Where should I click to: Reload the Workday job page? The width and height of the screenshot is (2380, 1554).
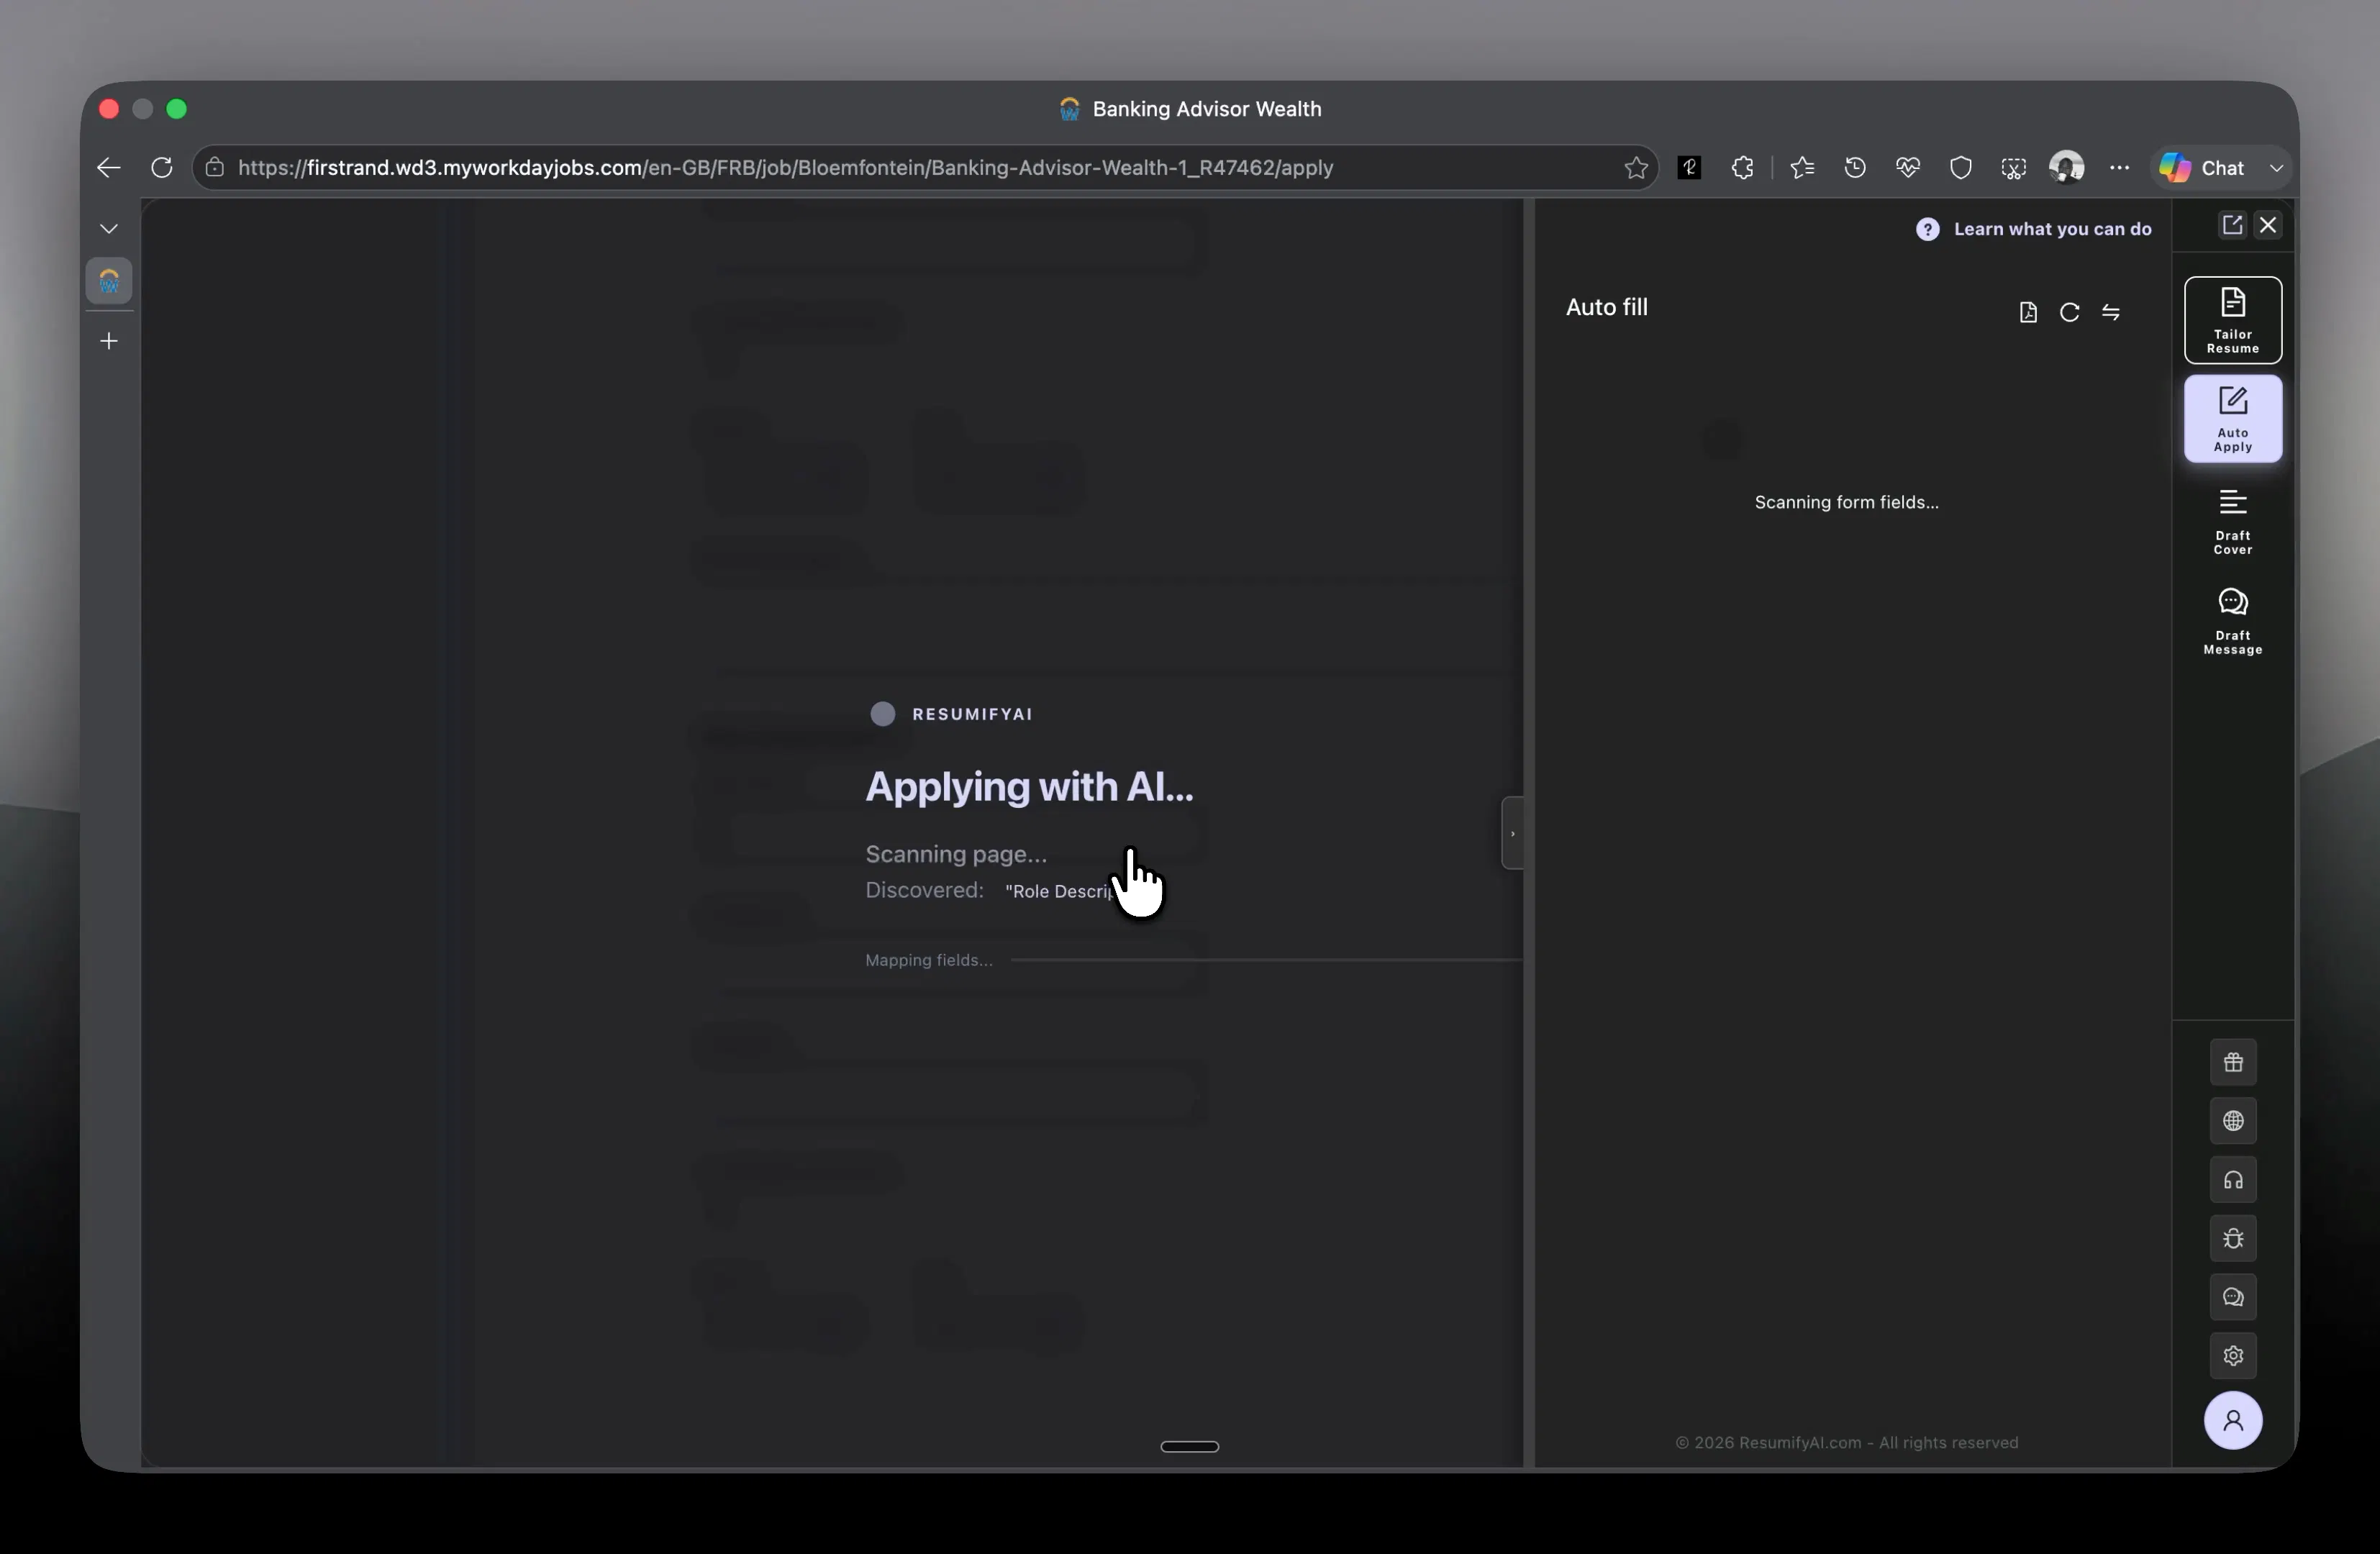(x=162, y=168)
